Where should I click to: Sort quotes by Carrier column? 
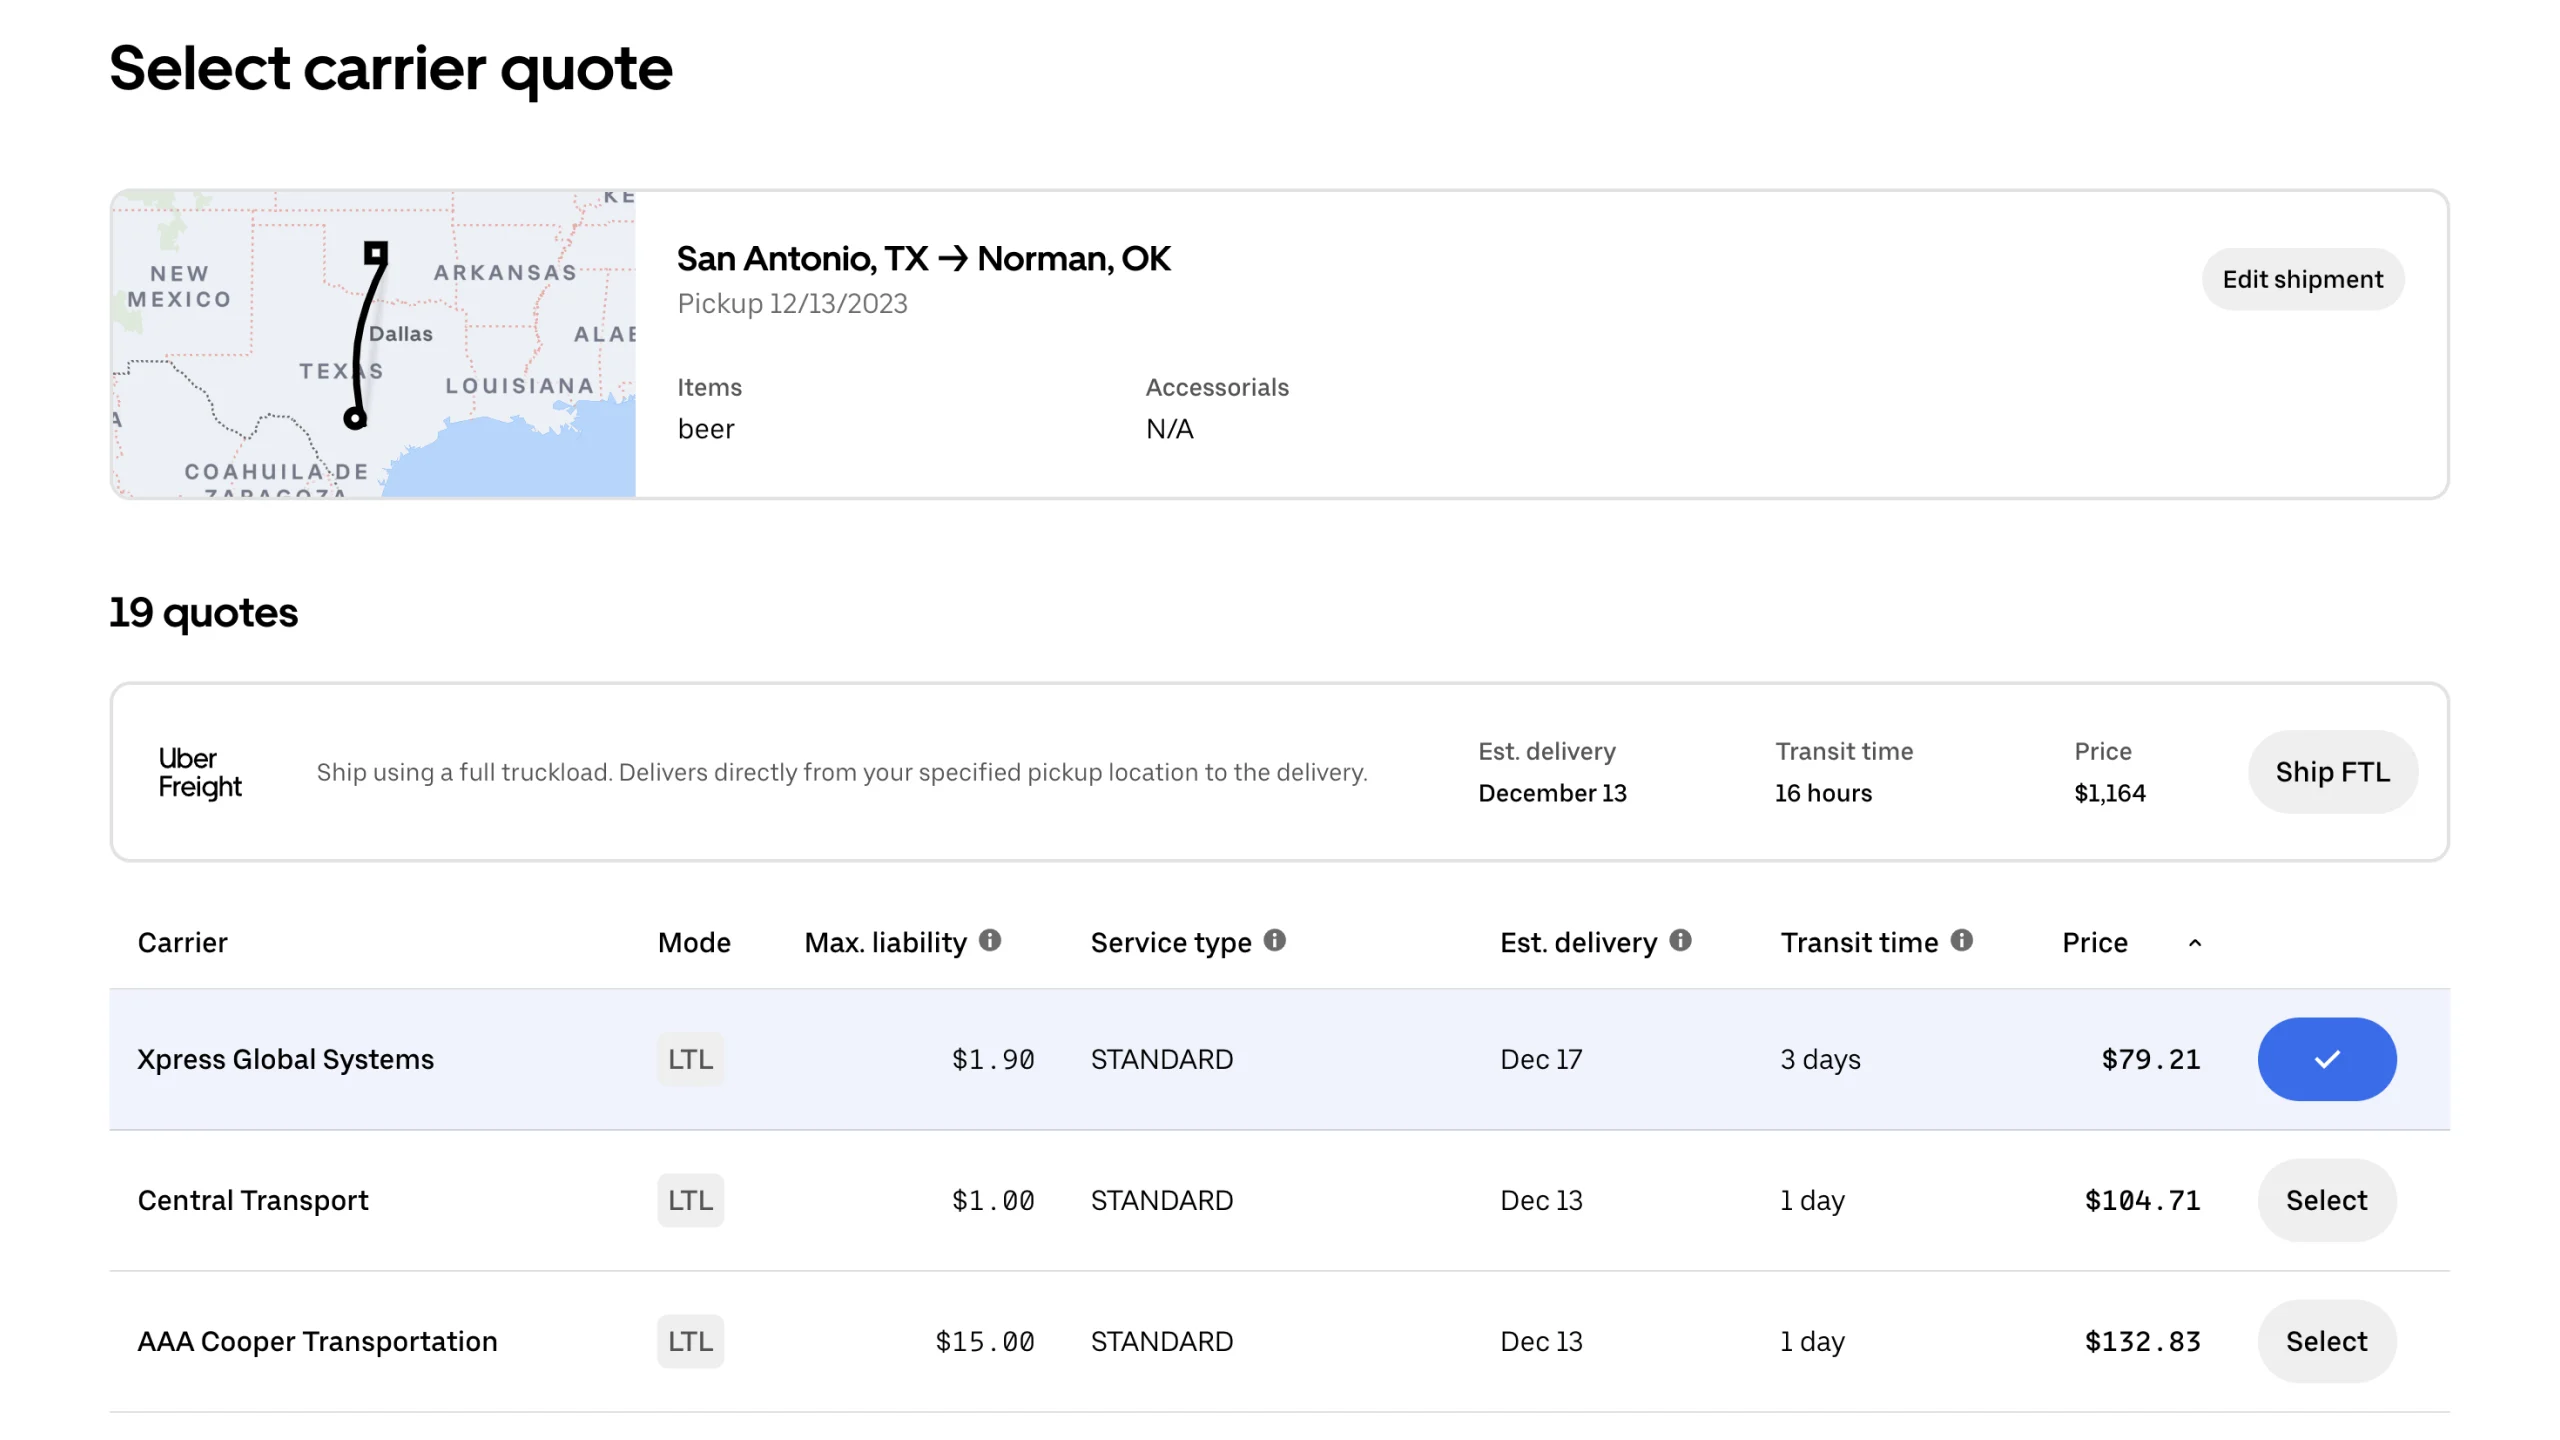point(183,941)
